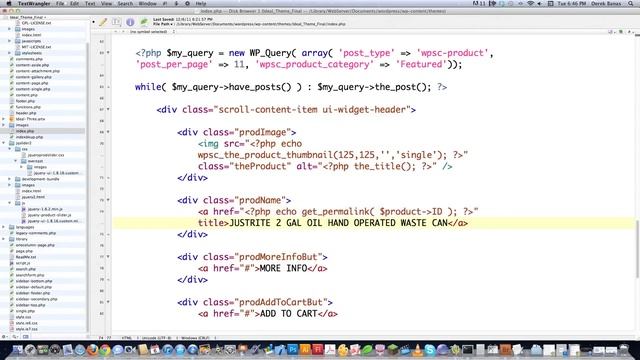This screenshot has width=640, height=360.
Task: Click the file list vertical scrollbar
Action: [x=88, y=186]
